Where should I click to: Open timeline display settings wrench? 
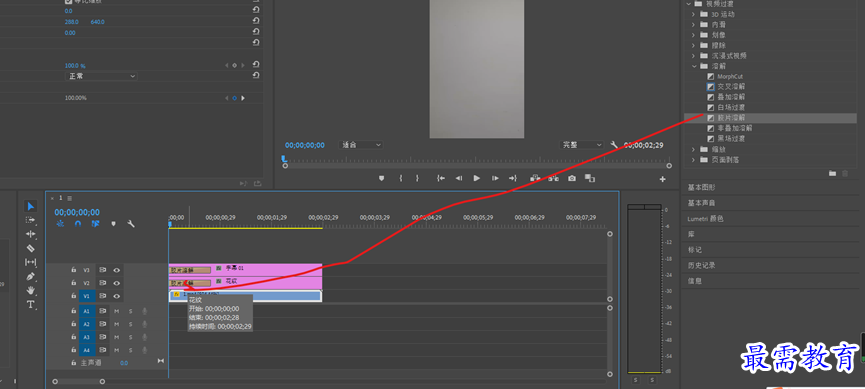[131, 224]
